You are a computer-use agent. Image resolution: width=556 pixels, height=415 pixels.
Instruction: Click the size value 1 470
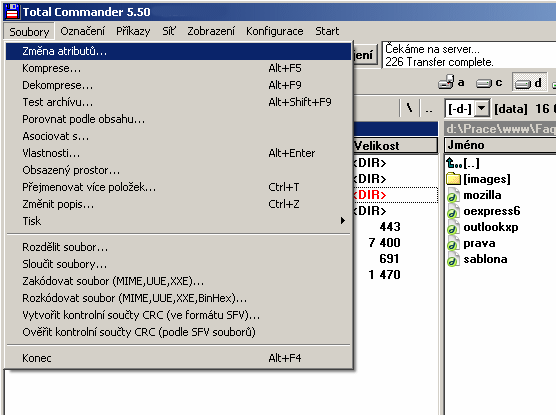point(384,275)
